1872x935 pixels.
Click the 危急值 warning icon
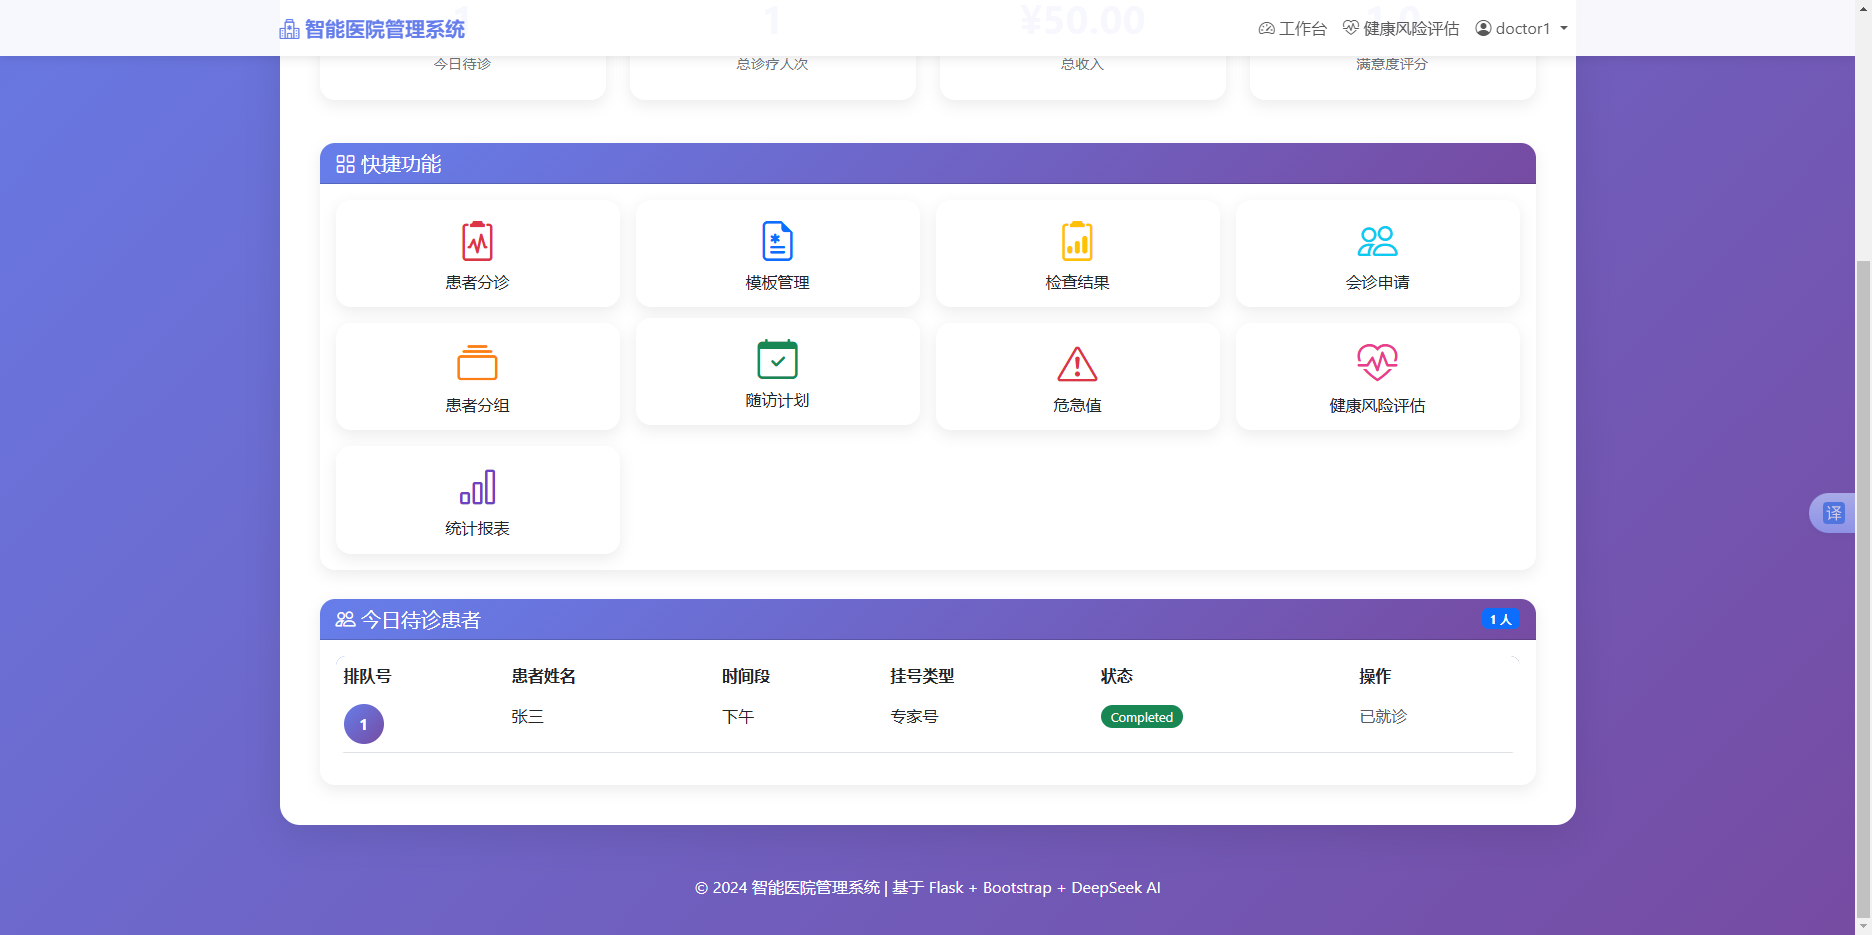pos(1077,364)
